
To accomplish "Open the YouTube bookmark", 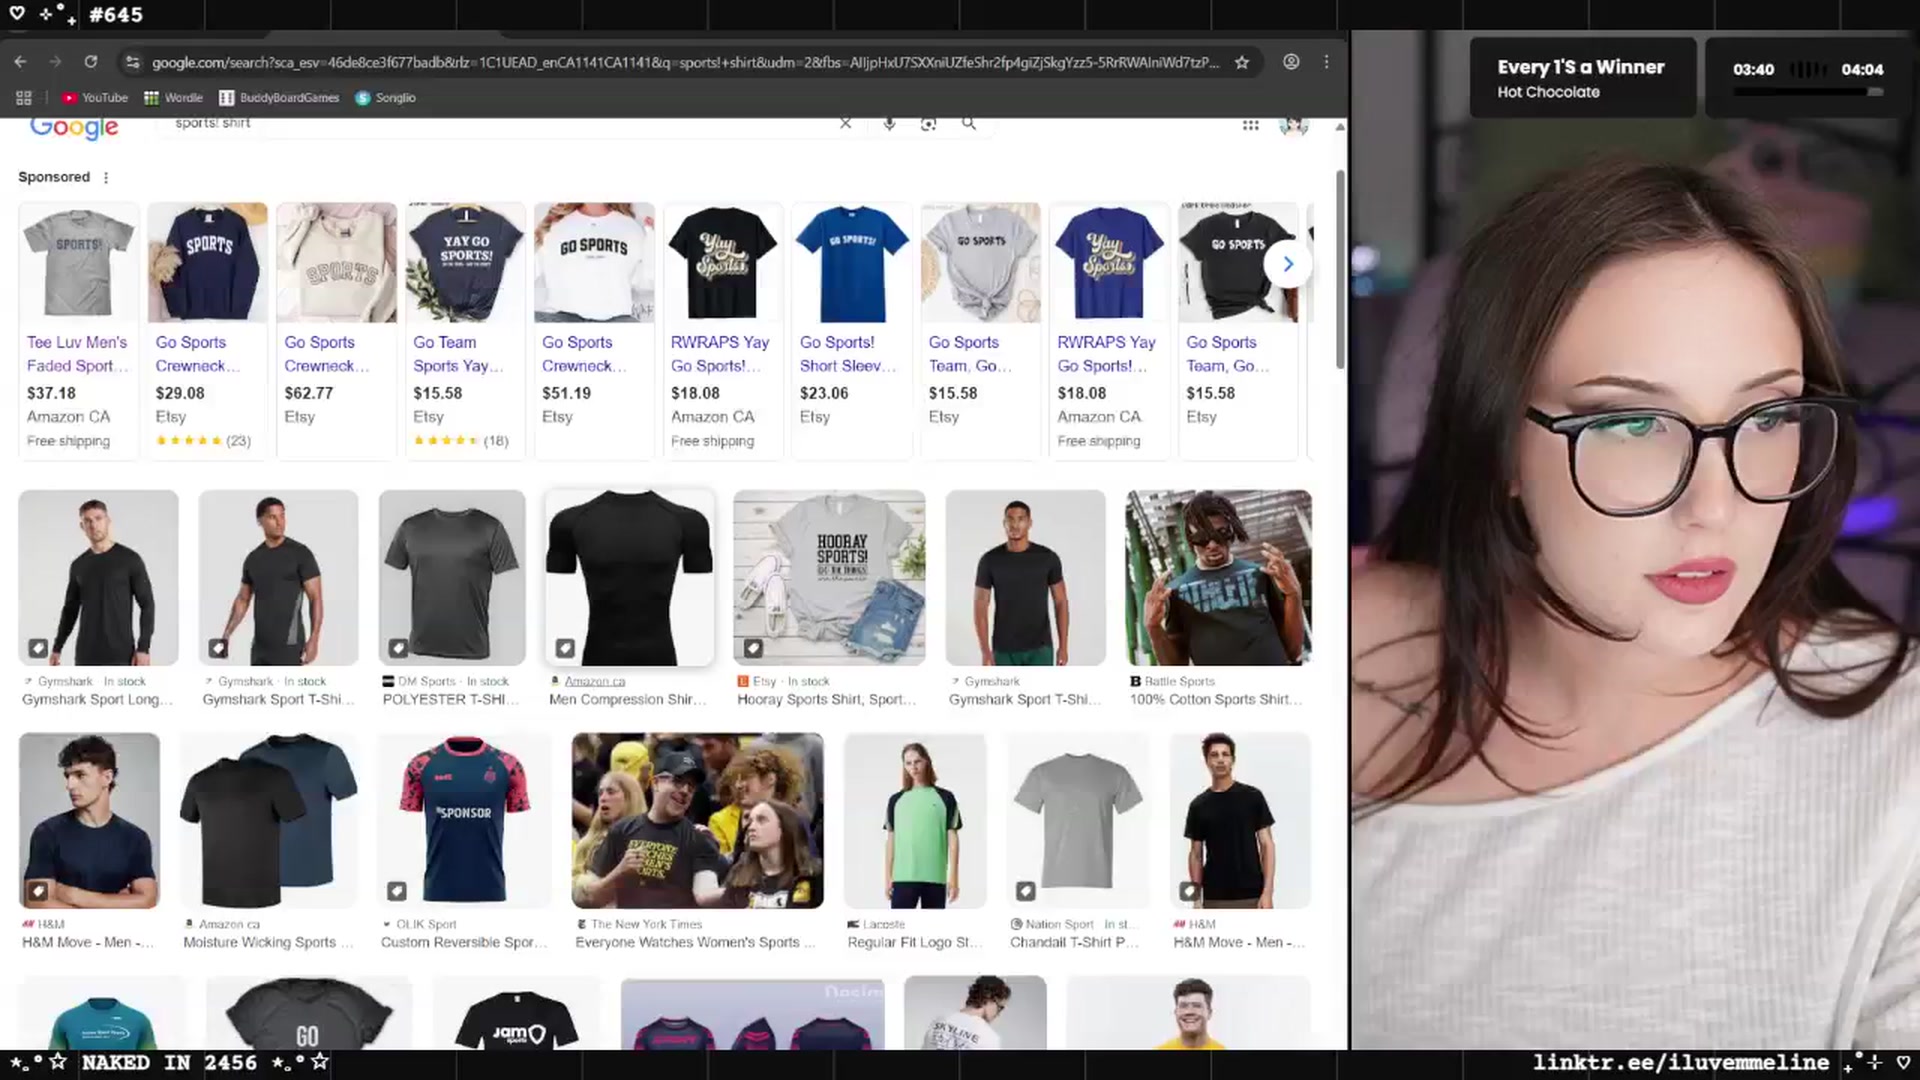I will coord(95,98).
